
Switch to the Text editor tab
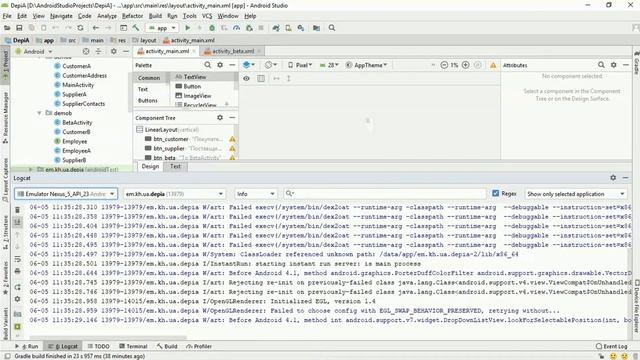point(175,166)
